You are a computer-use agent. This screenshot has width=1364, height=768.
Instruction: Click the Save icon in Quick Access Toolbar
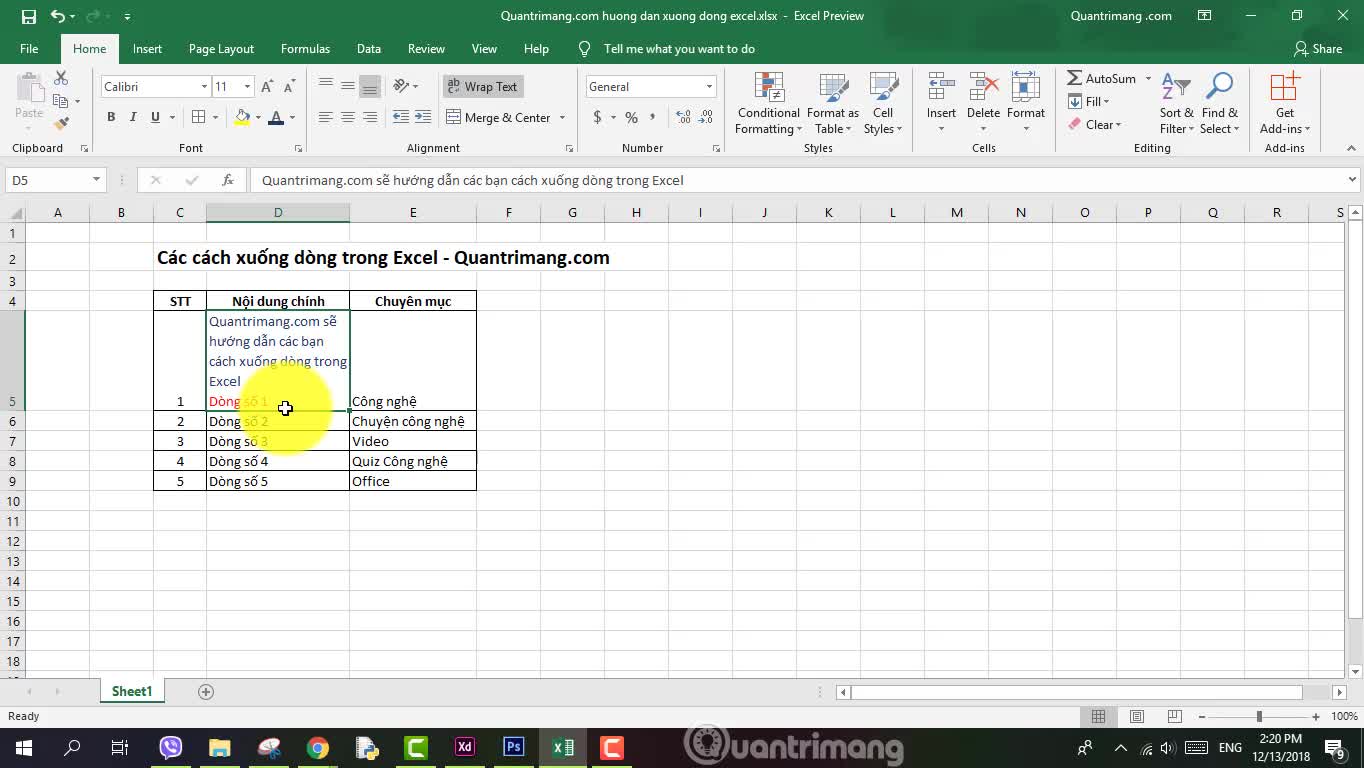pyautogui.click(x=28, y=16)
